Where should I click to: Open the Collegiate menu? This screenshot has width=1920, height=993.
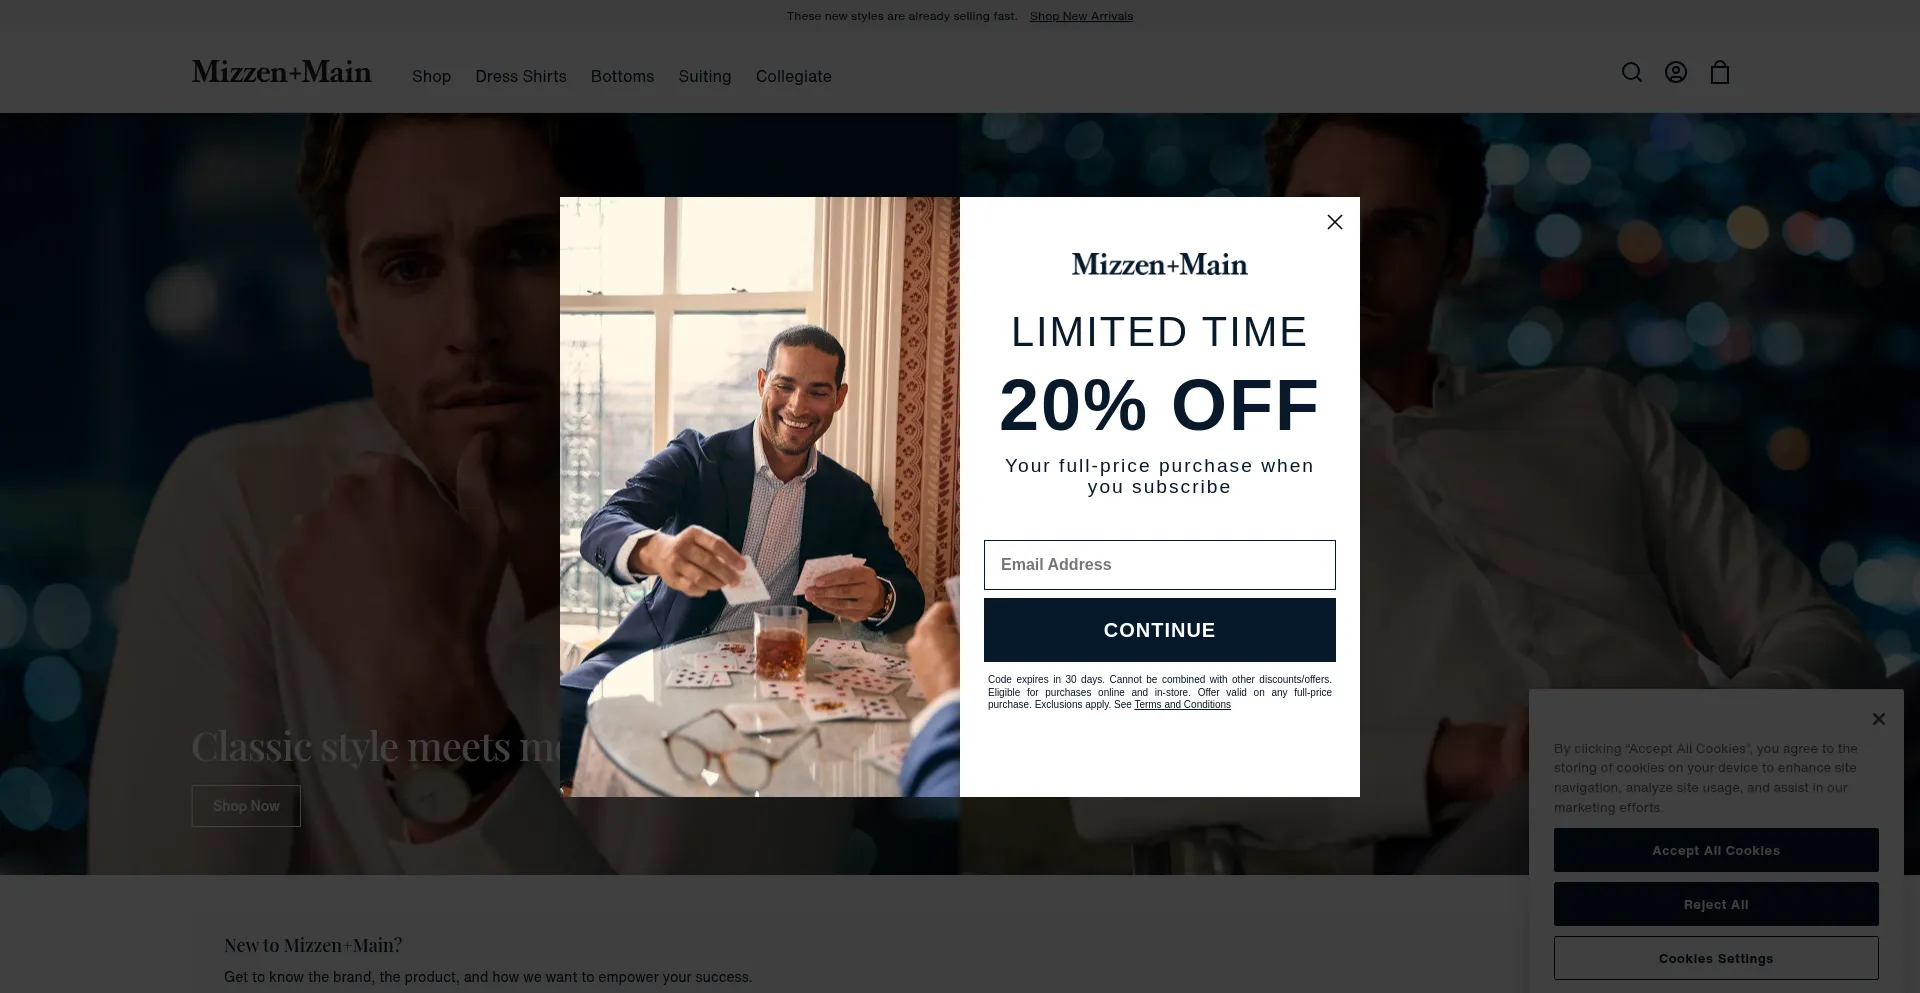(x=793, y=76)
